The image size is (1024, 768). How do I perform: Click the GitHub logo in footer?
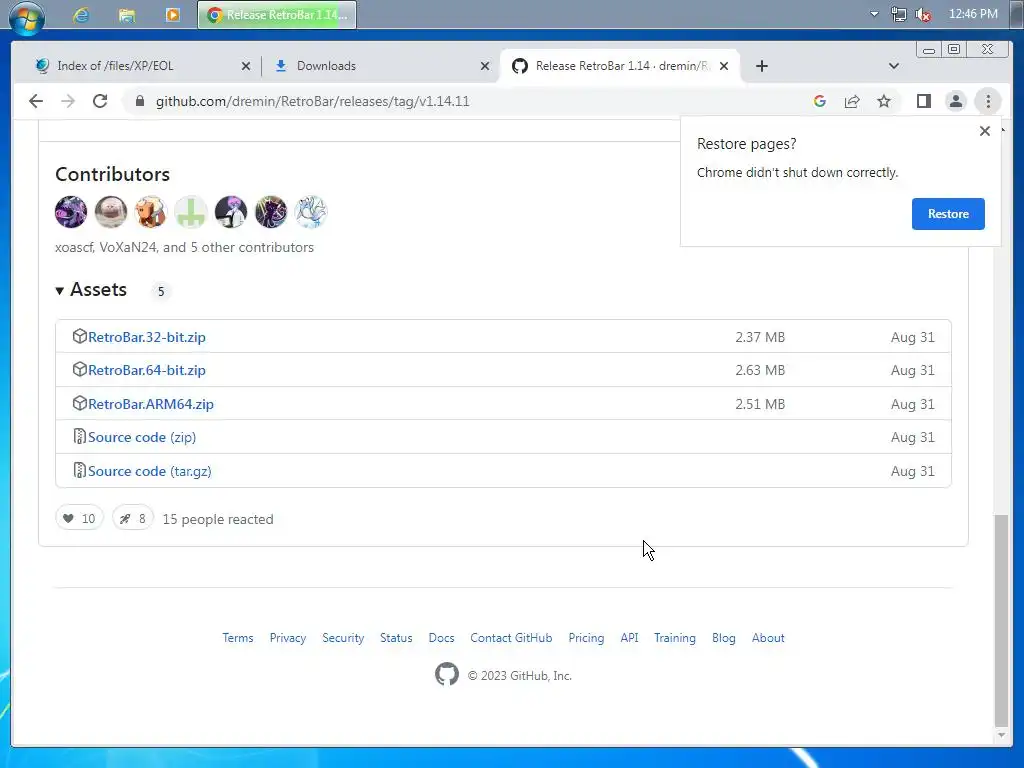point(447,675)
